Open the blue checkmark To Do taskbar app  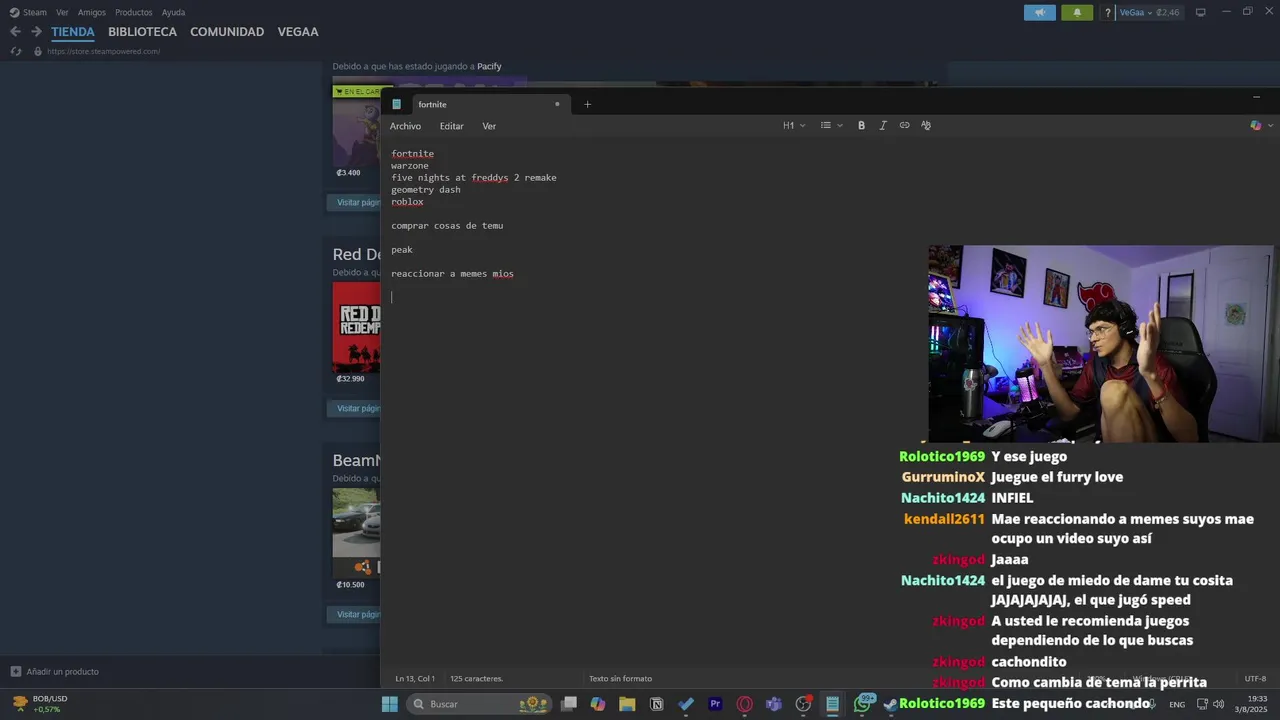(686, 704)
